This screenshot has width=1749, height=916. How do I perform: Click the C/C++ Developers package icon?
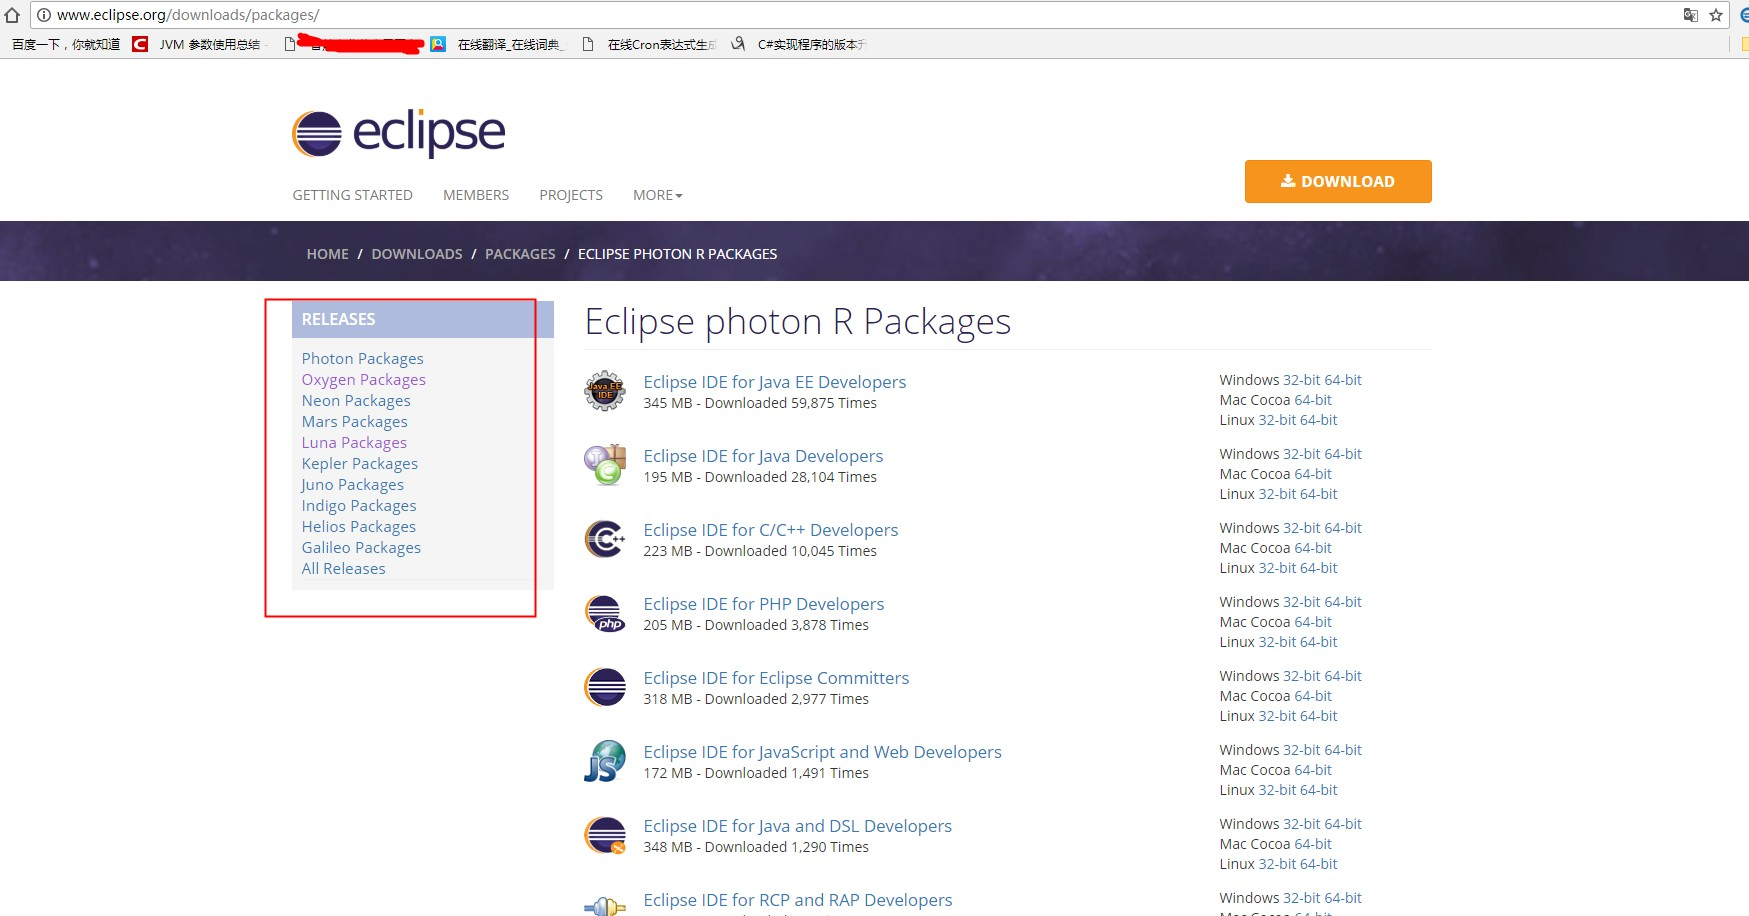pos(605,539)
